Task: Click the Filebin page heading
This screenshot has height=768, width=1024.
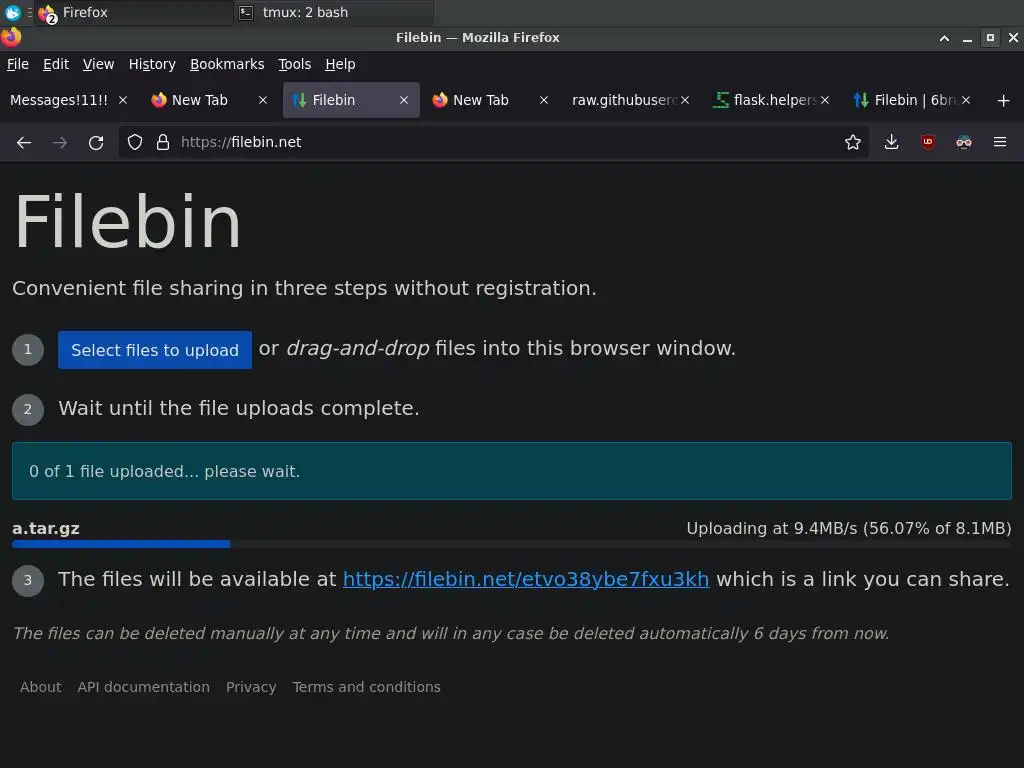Action: tap(128, 222)
